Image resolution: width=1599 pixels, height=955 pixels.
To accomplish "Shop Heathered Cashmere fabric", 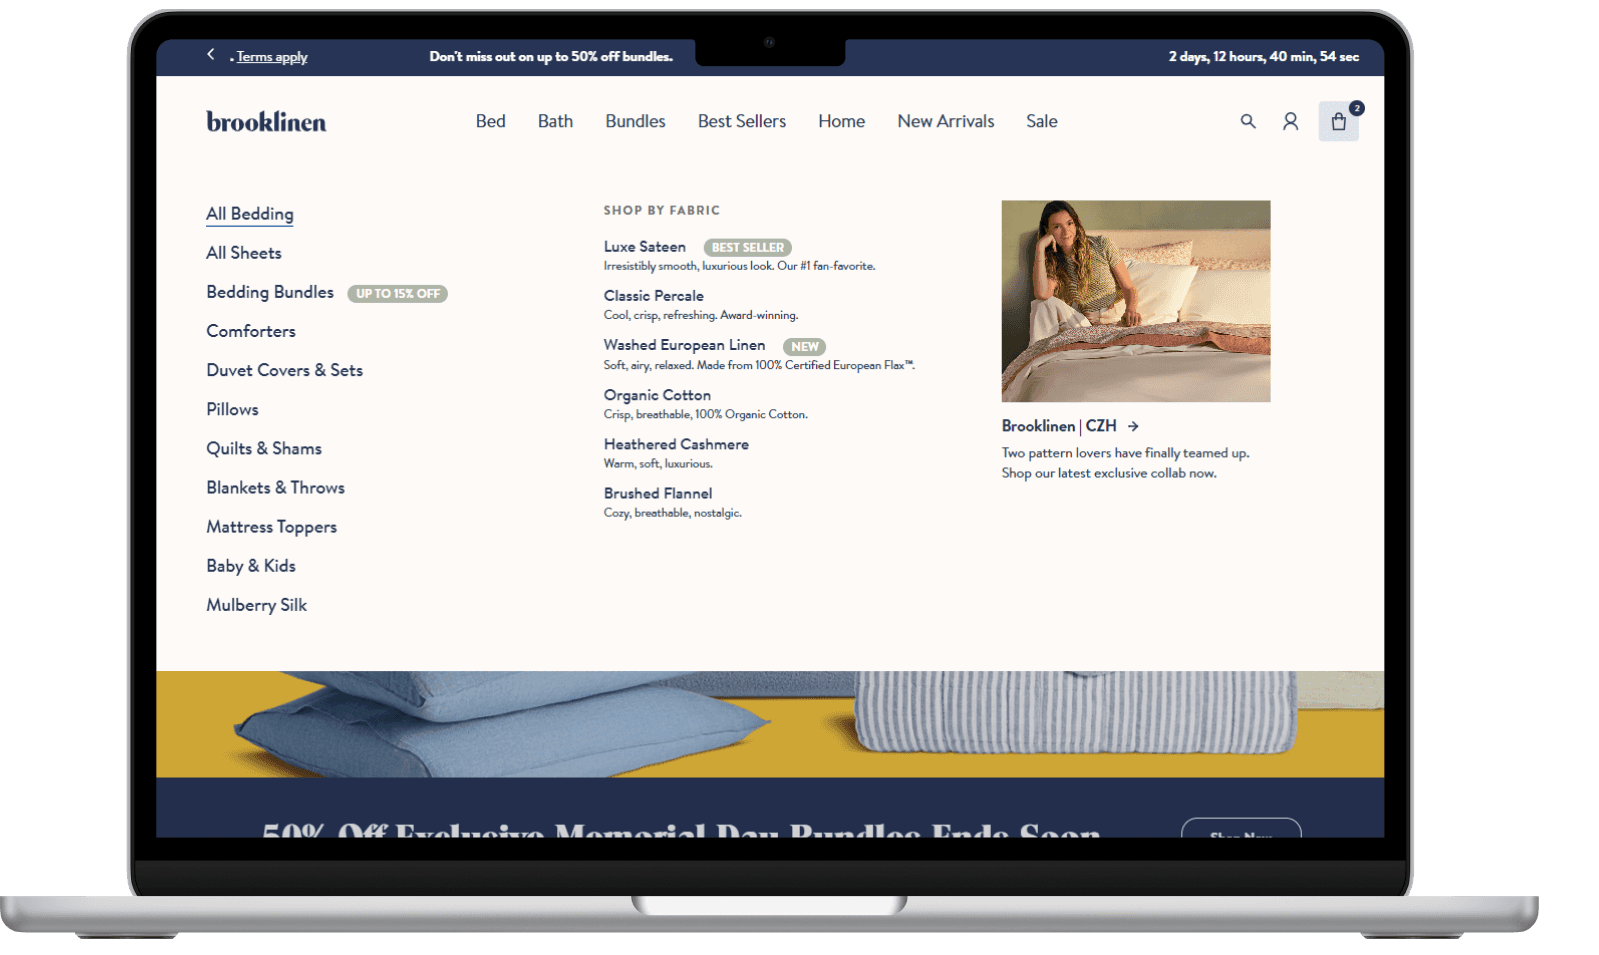I will pos(676,444).
